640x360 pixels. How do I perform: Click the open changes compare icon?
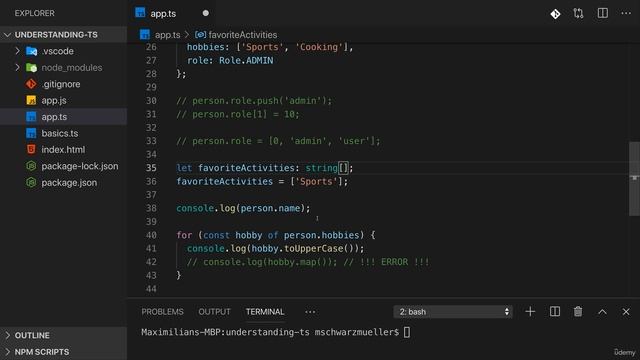(578, 13)
